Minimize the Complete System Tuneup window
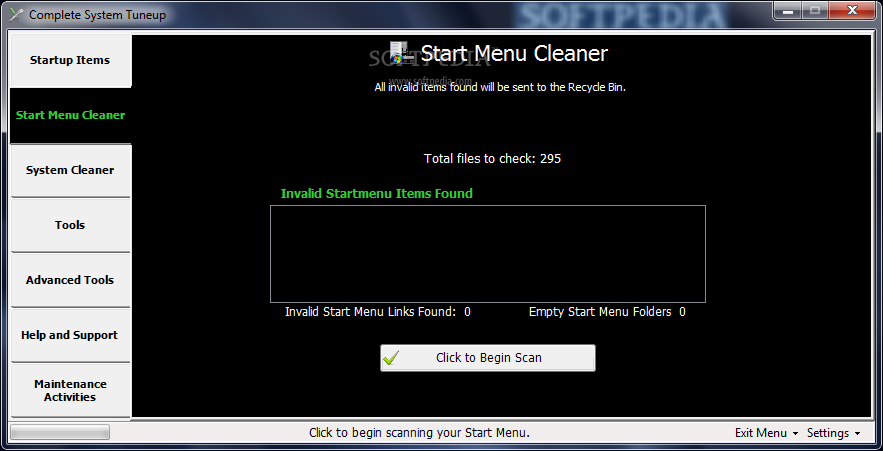The width and height of the screenshot is (883, 451). pyautogui.click(x=789, y=10)
